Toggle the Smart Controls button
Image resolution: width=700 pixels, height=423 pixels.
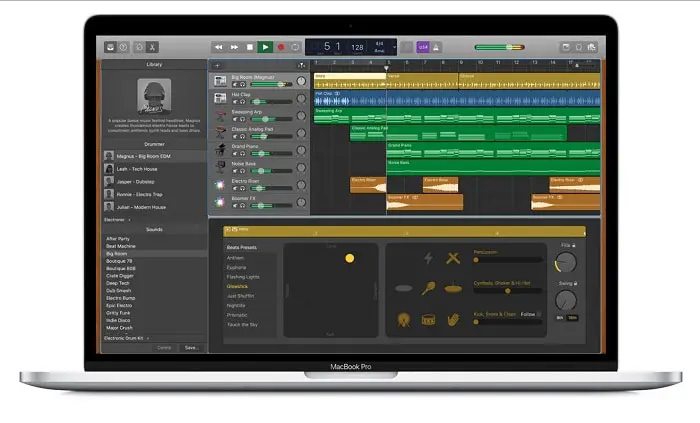pos(139,47)
